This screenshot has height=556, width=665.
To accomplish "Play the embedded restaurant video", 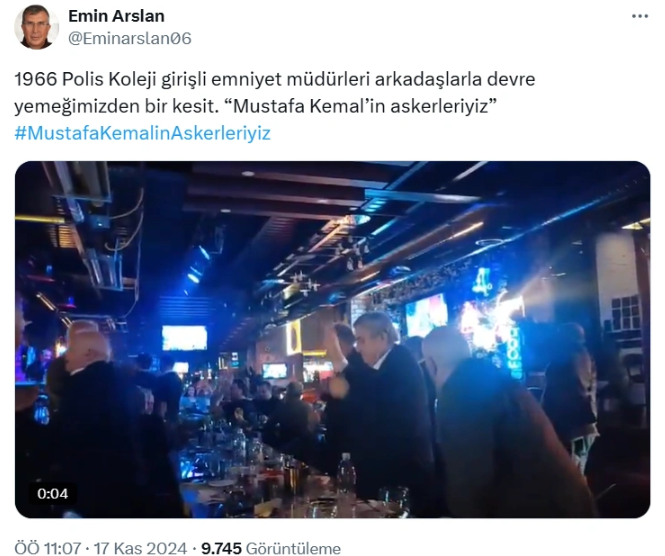I will (x=332, y=339).
